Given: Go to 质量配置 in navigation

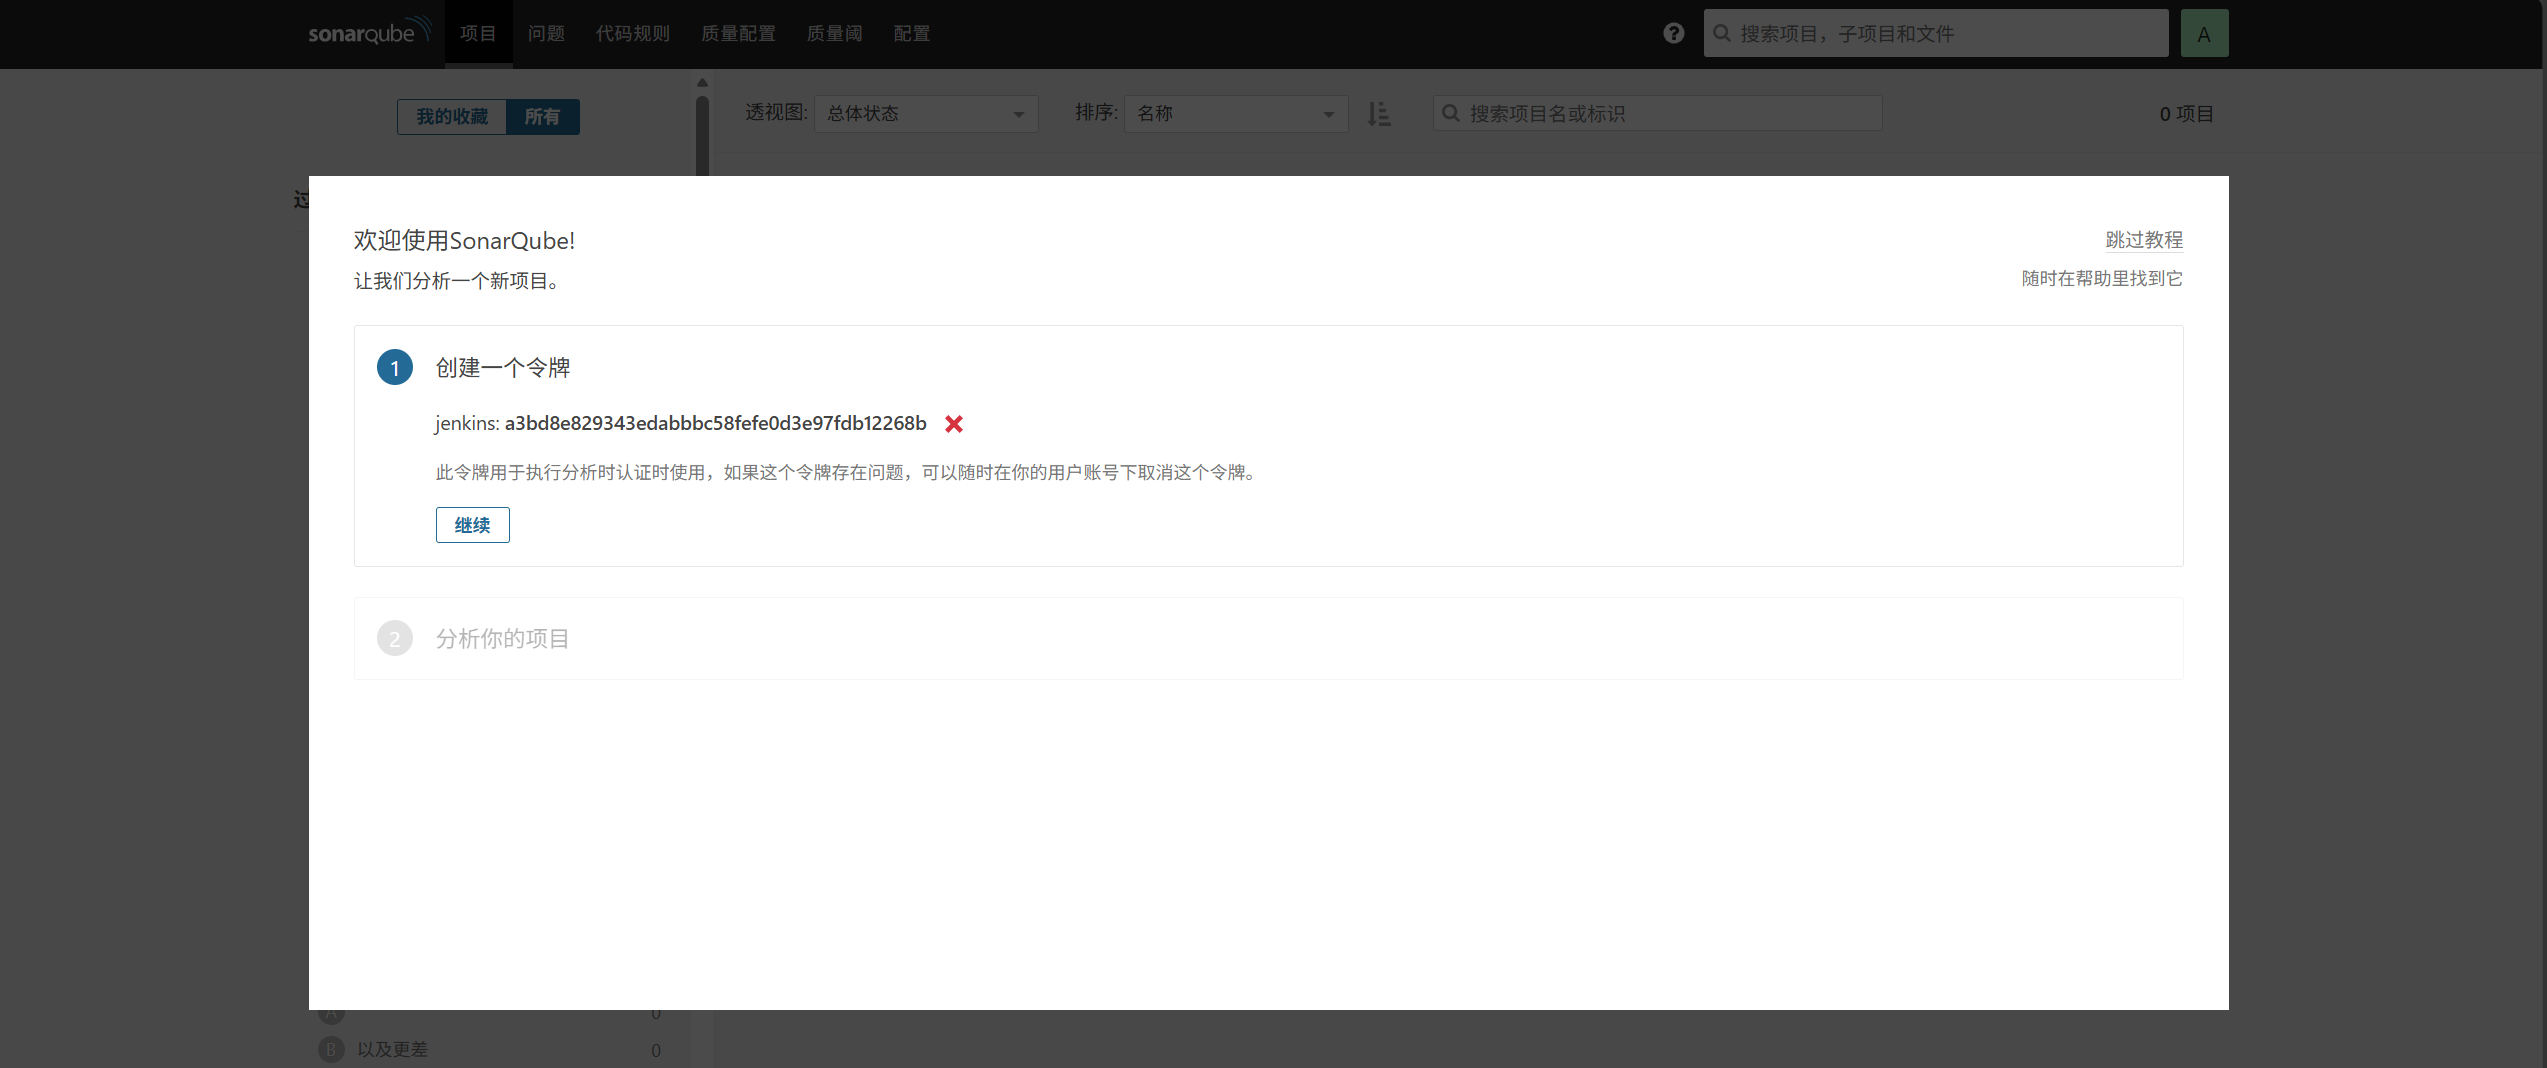Looking at the screenshot, I should [738, 34].
